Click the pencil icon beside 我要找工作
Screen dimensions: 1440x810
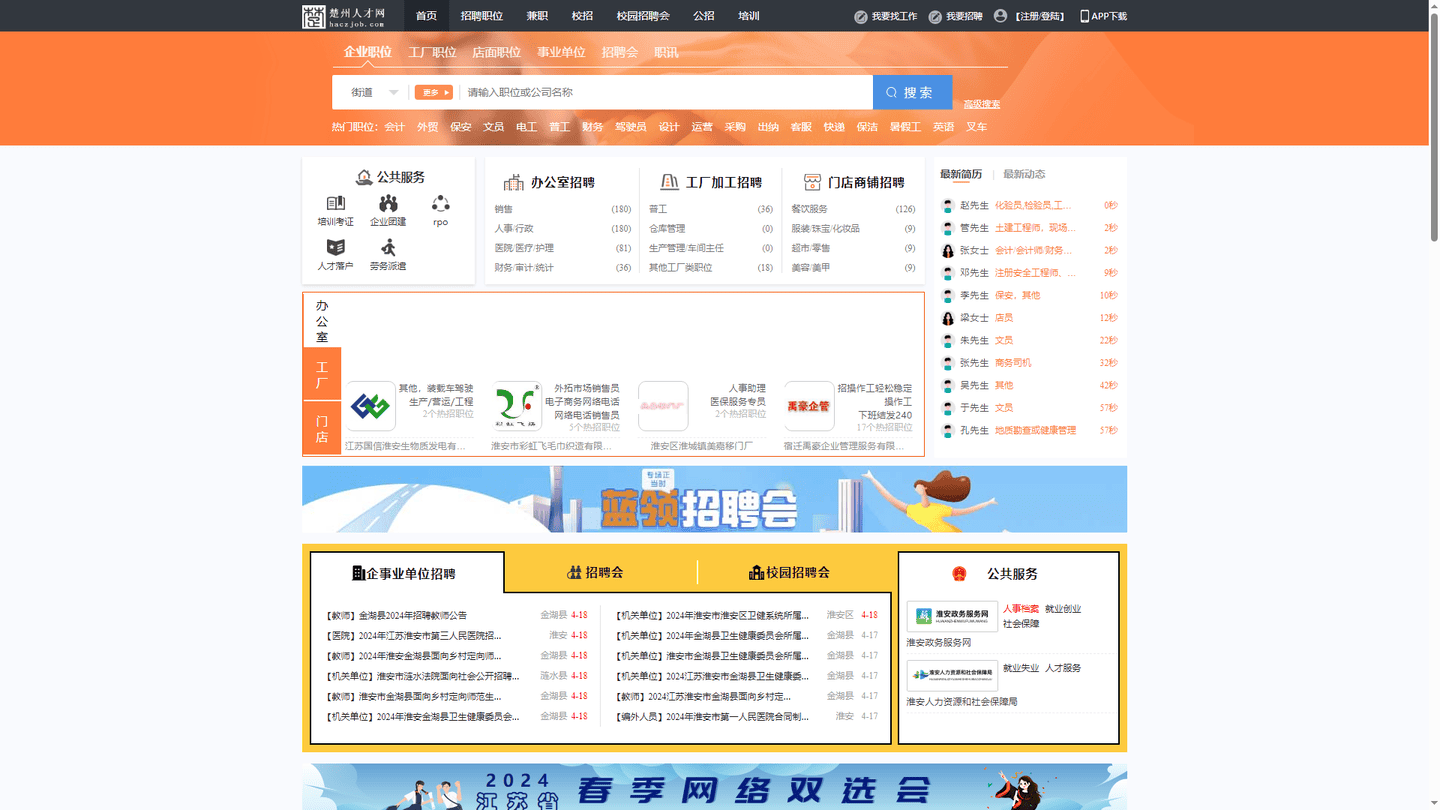pyautogui.click(x=861, y=16)
